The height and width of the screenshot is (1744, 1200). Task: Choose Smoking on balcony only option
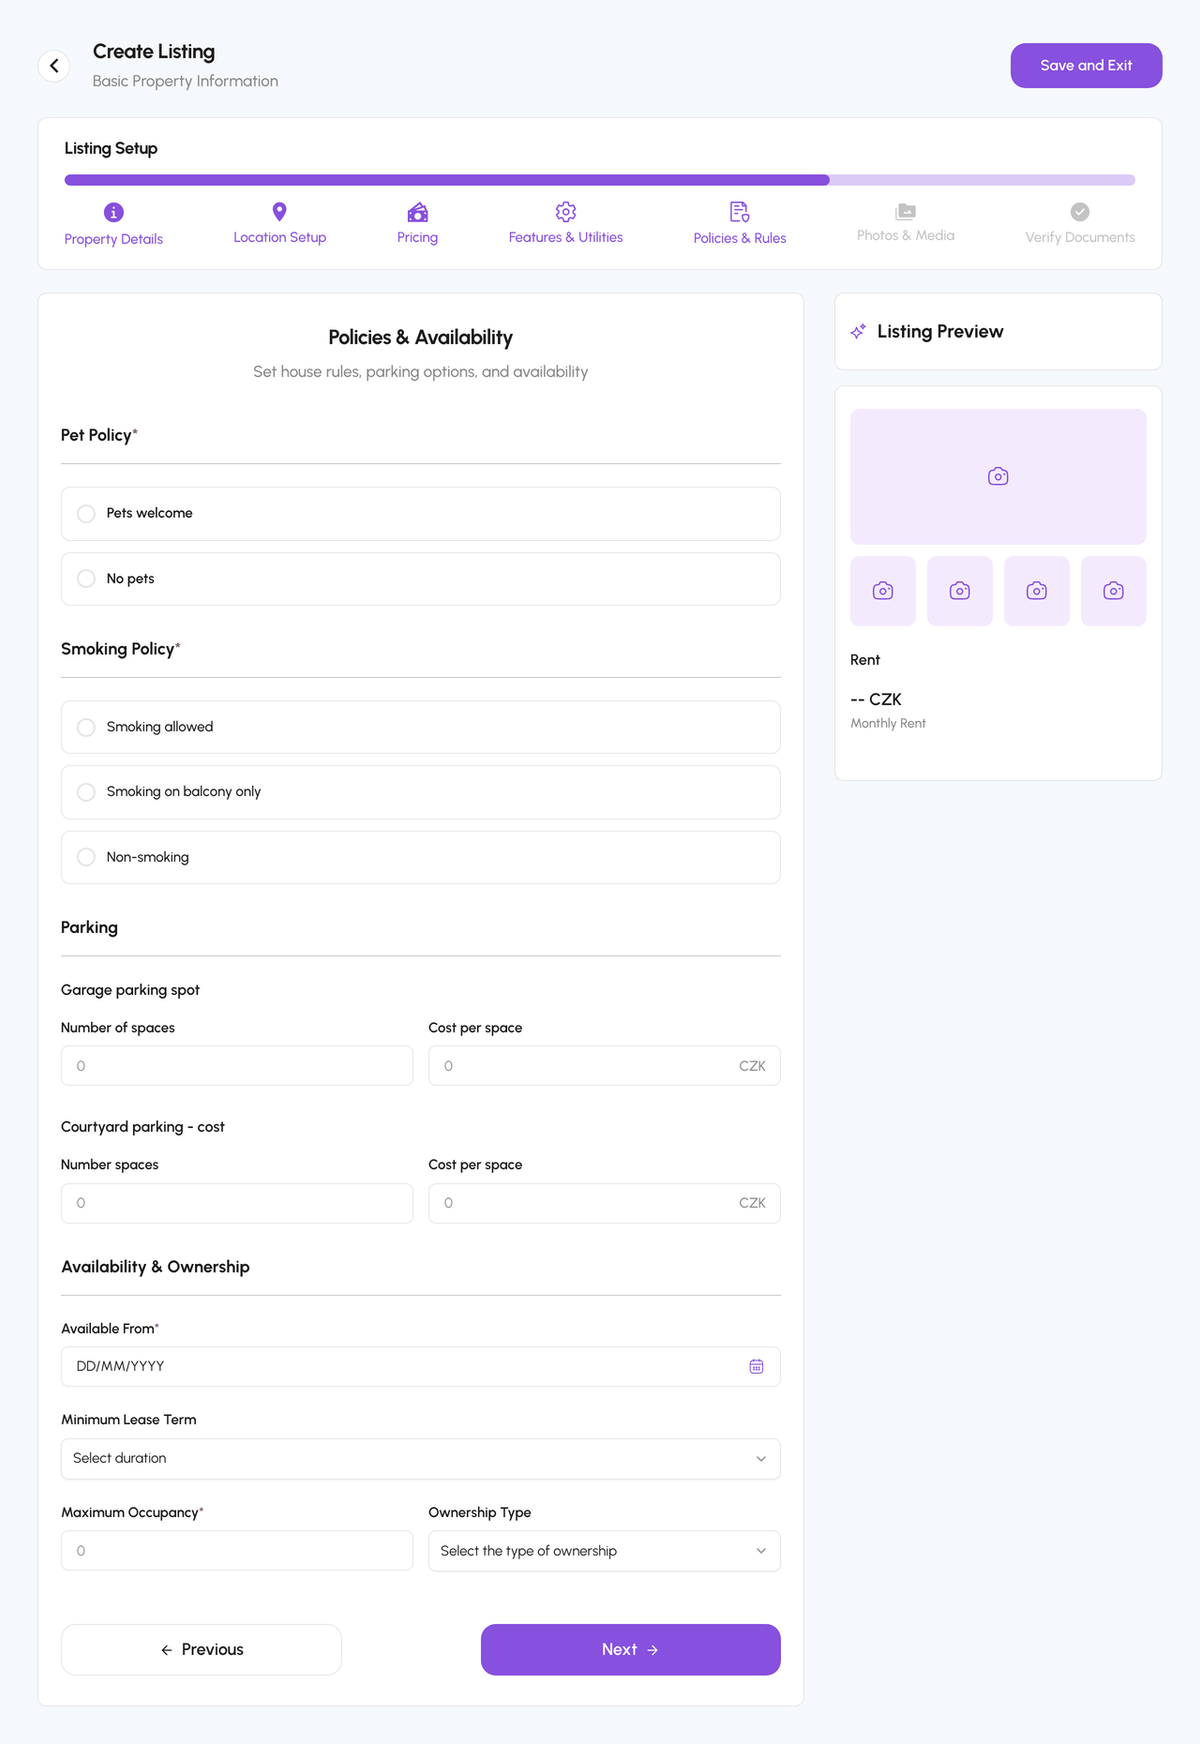421,792
